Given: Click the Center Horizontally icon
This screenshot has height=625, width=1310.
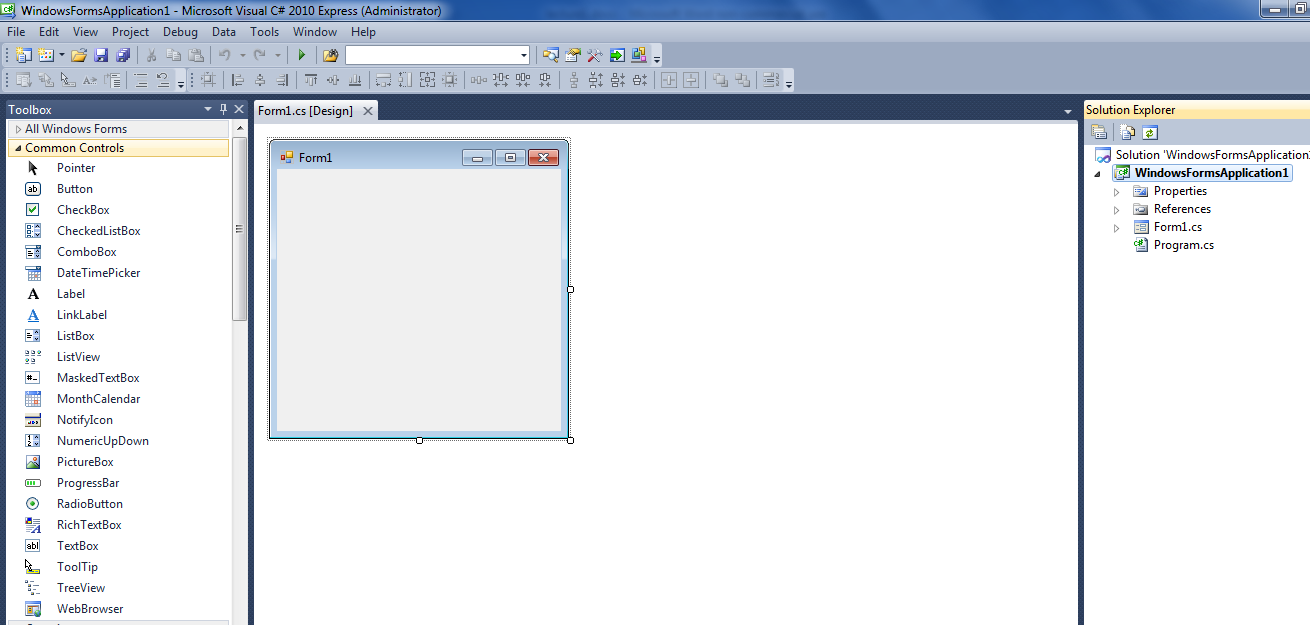Looking at the screenshot, I should pos(669,80).
